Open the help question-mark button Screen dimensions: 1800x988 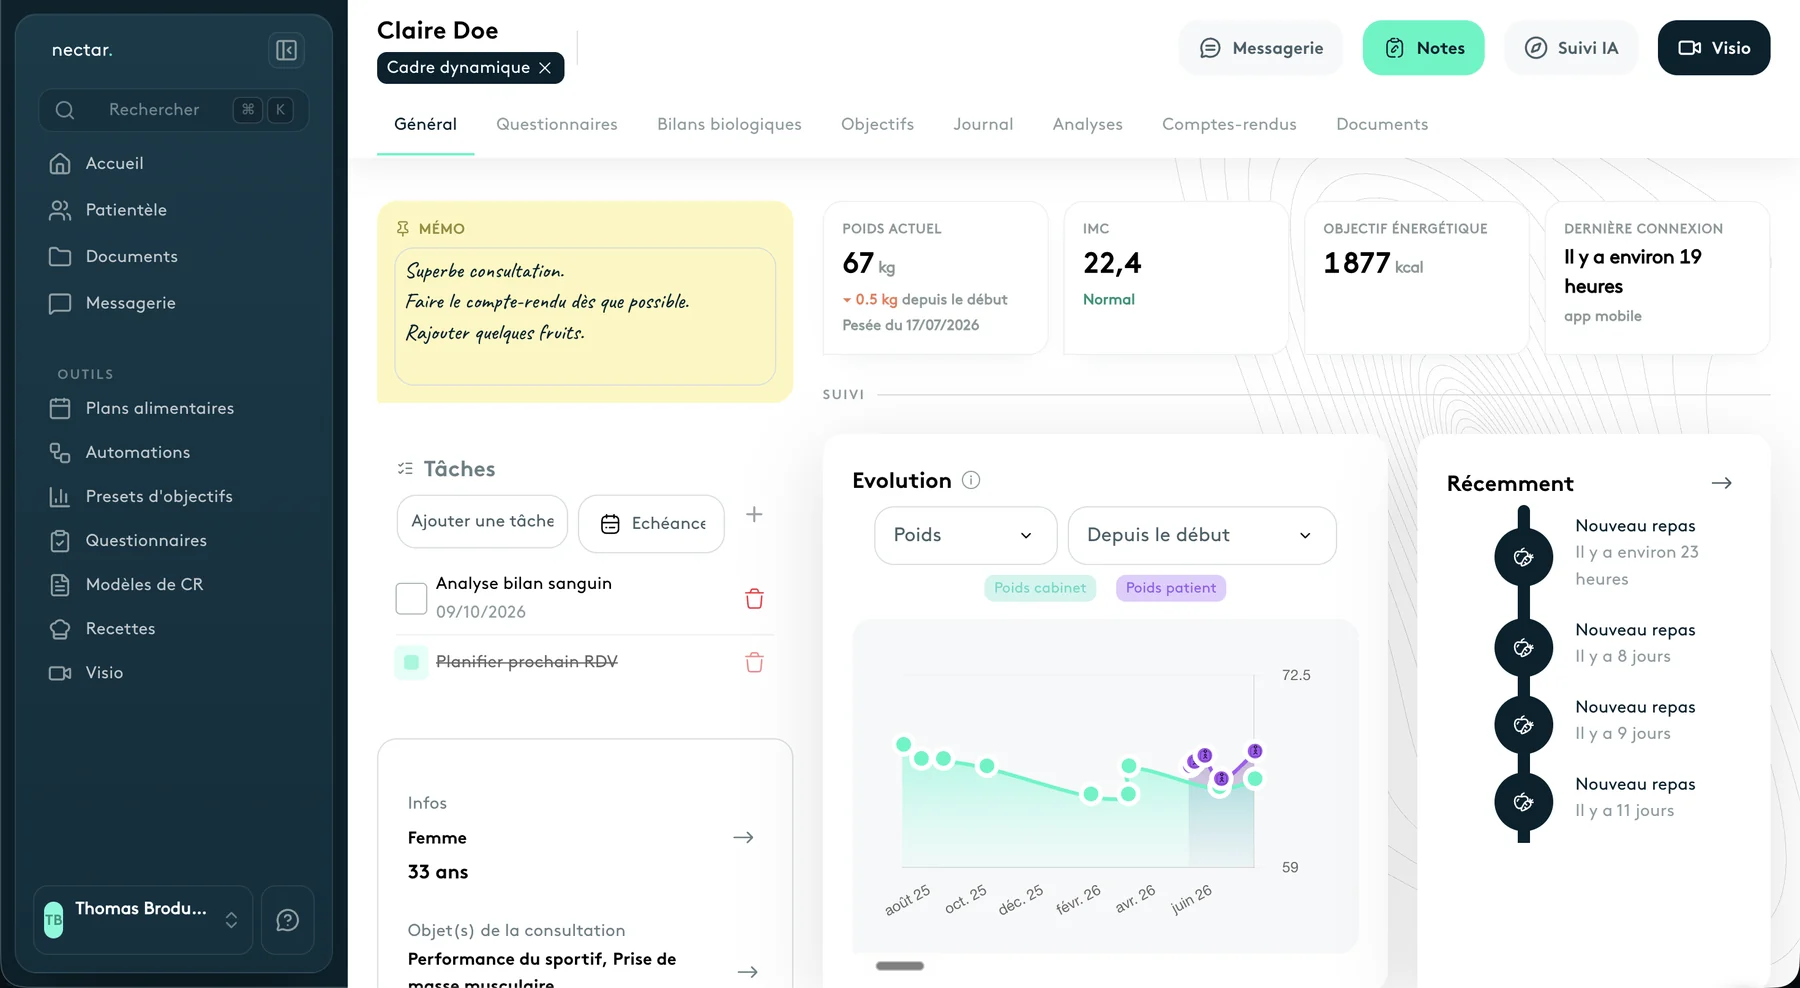point(288,920)
